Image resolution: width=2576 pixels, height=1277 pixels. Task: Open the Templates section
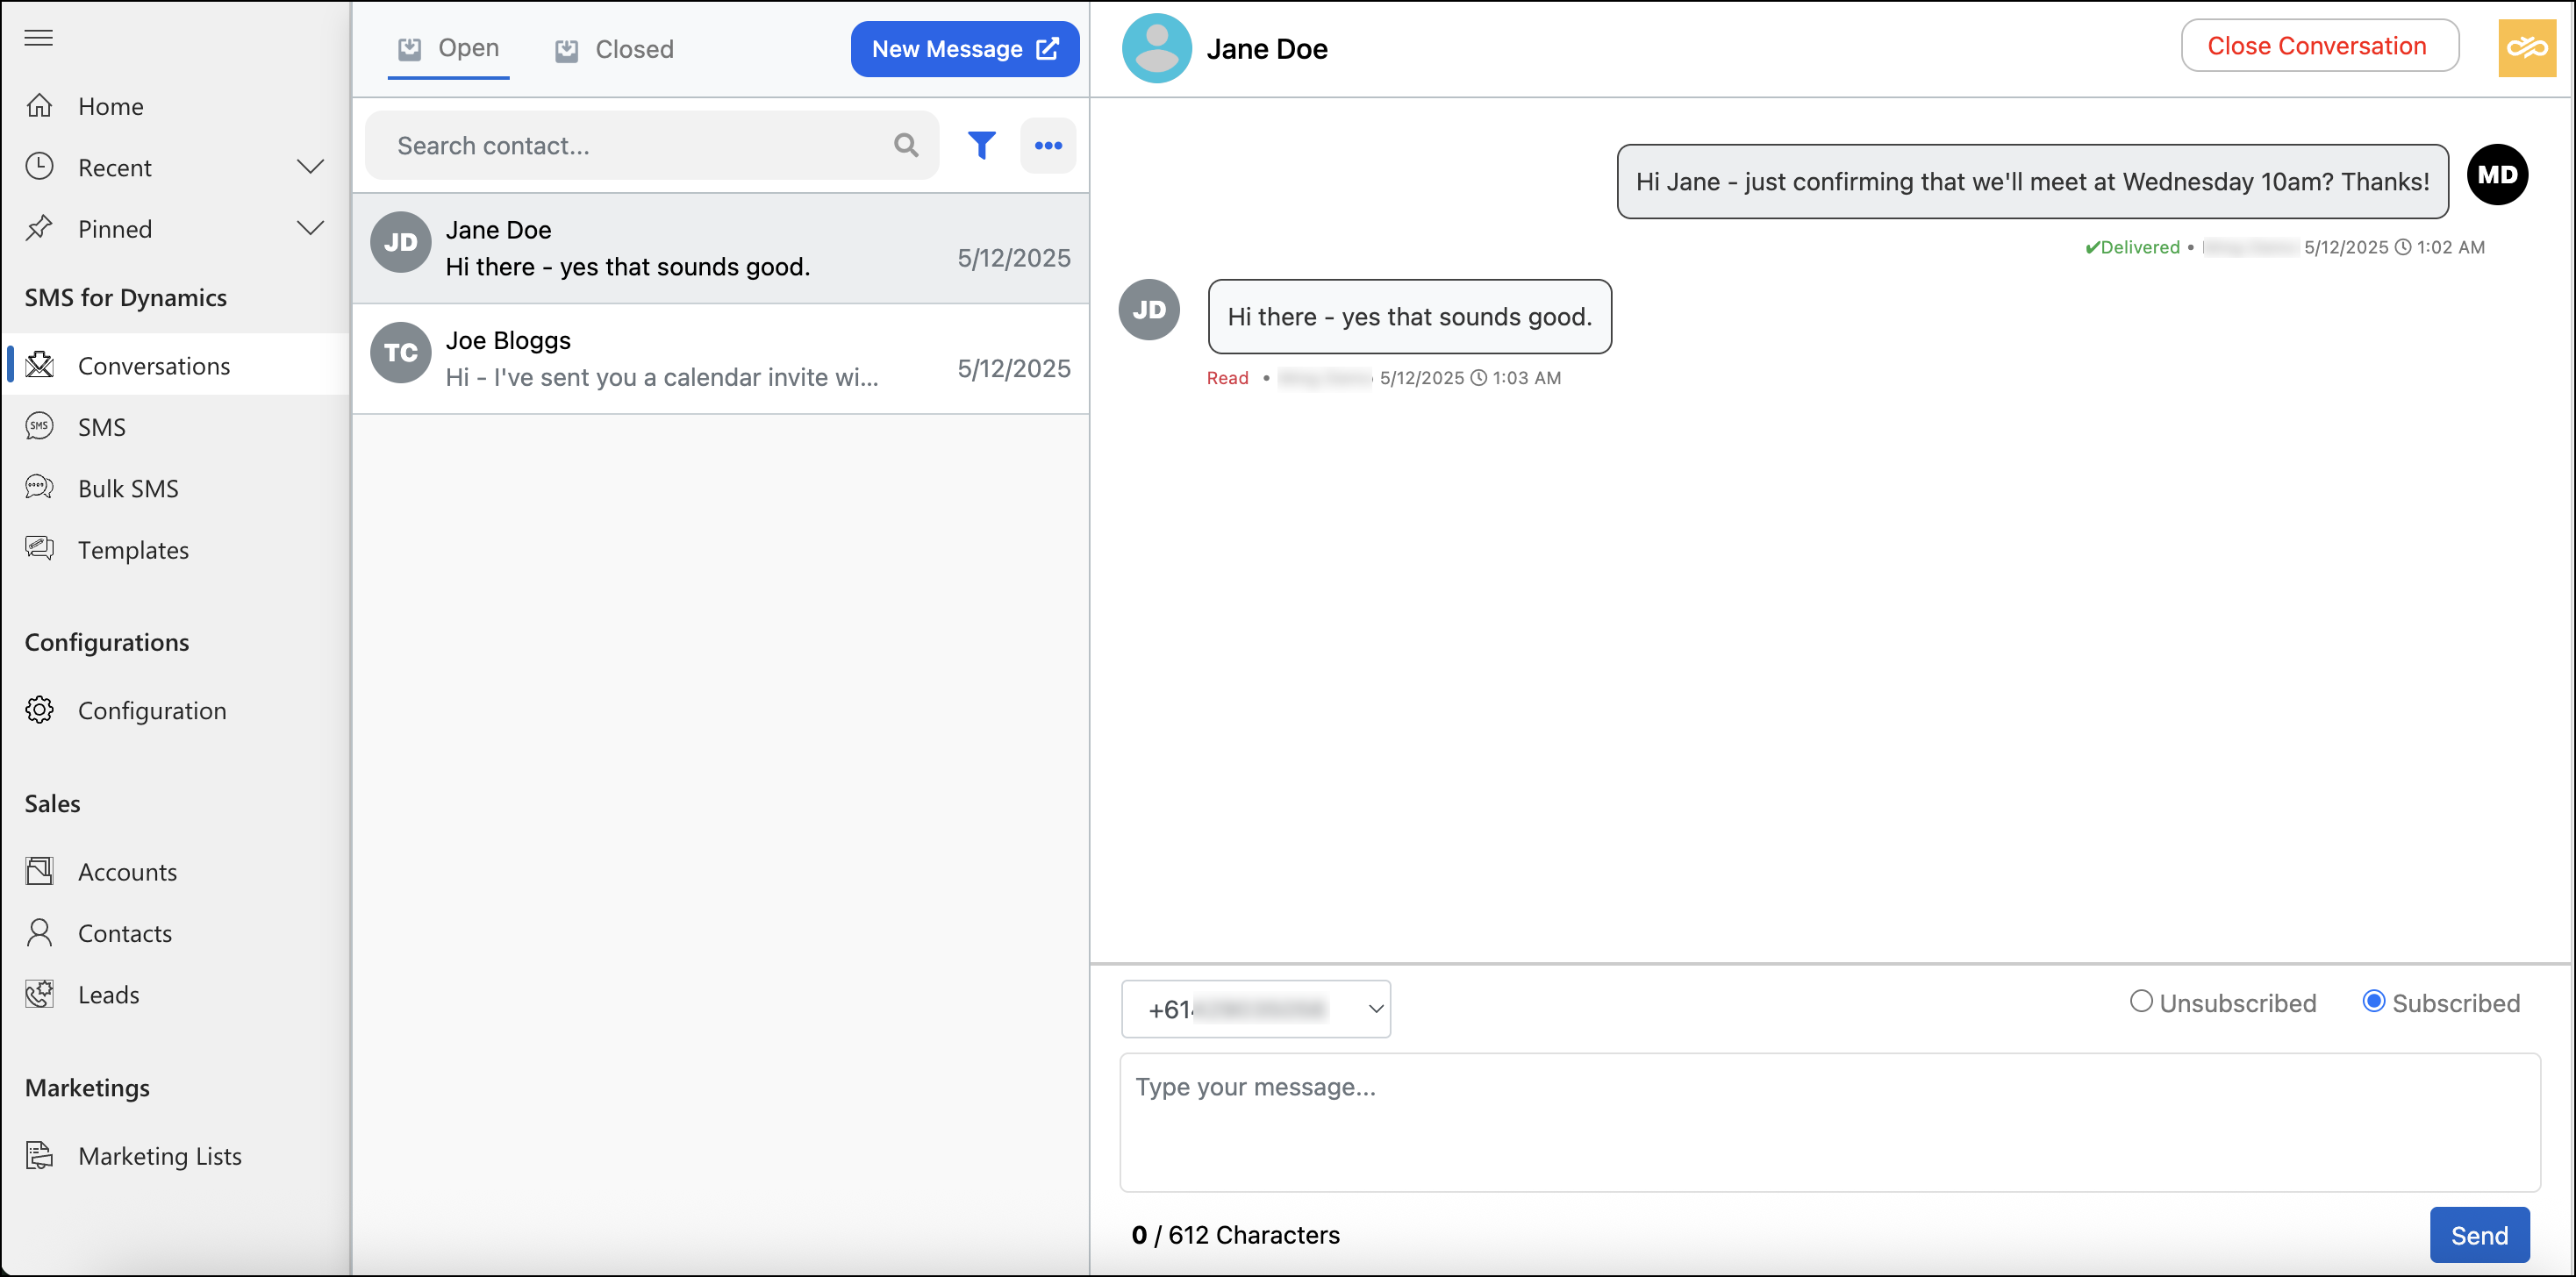[133, 549]
